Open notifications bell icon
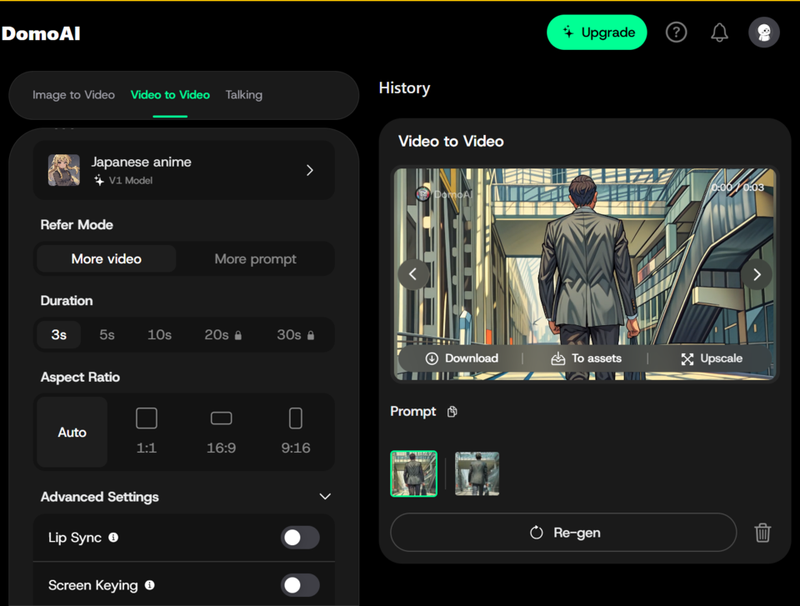 (x=719, y=33)
